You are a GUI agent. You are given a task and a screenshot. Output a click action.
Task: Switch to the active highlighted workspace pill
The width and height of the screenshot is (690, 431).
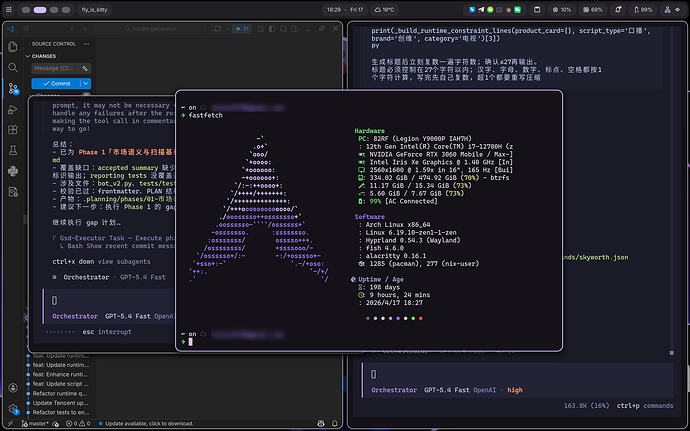(40, 10)
